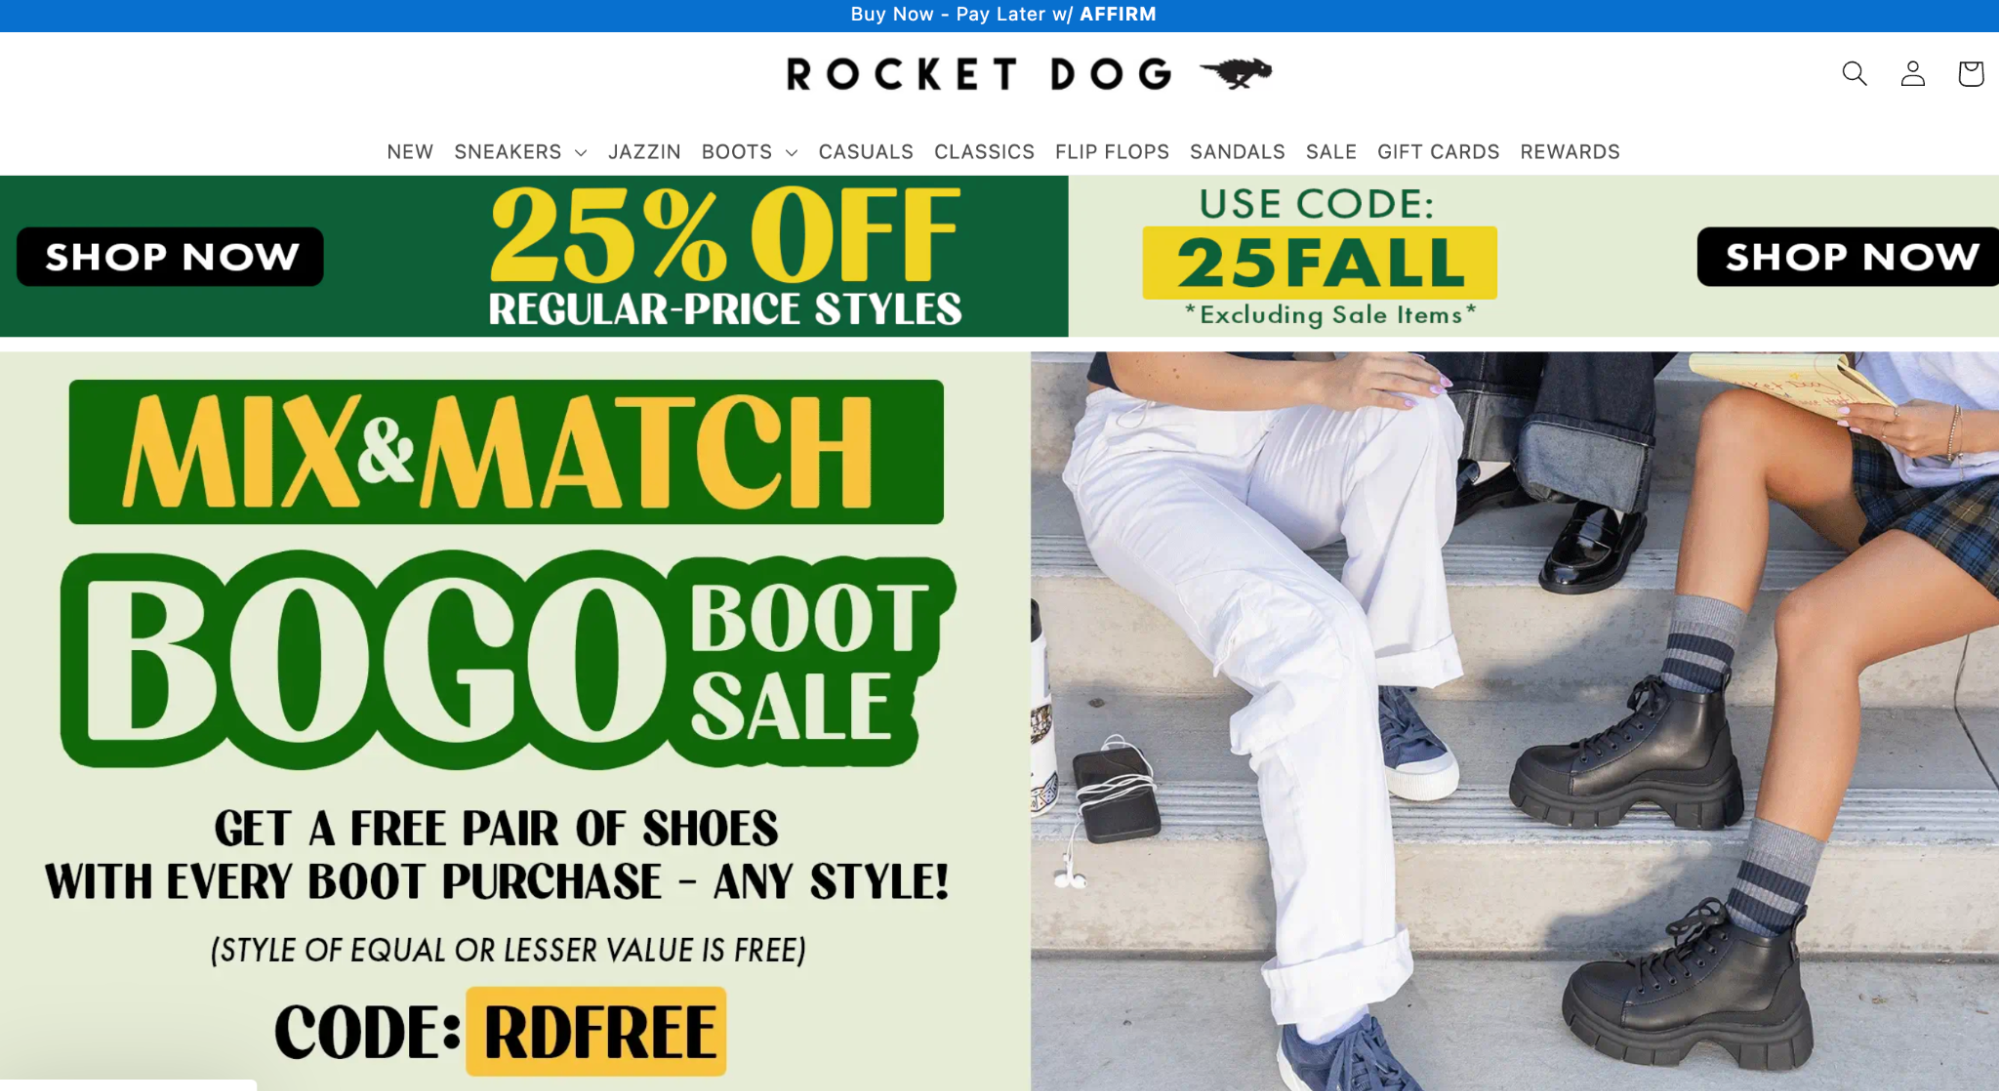
Task: Click the left Shop Now button
Action: coord(170,257)
